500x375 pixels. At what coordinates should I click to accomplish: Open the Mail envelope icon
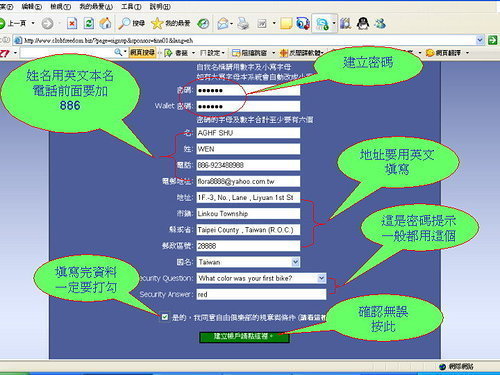[223, 23]
